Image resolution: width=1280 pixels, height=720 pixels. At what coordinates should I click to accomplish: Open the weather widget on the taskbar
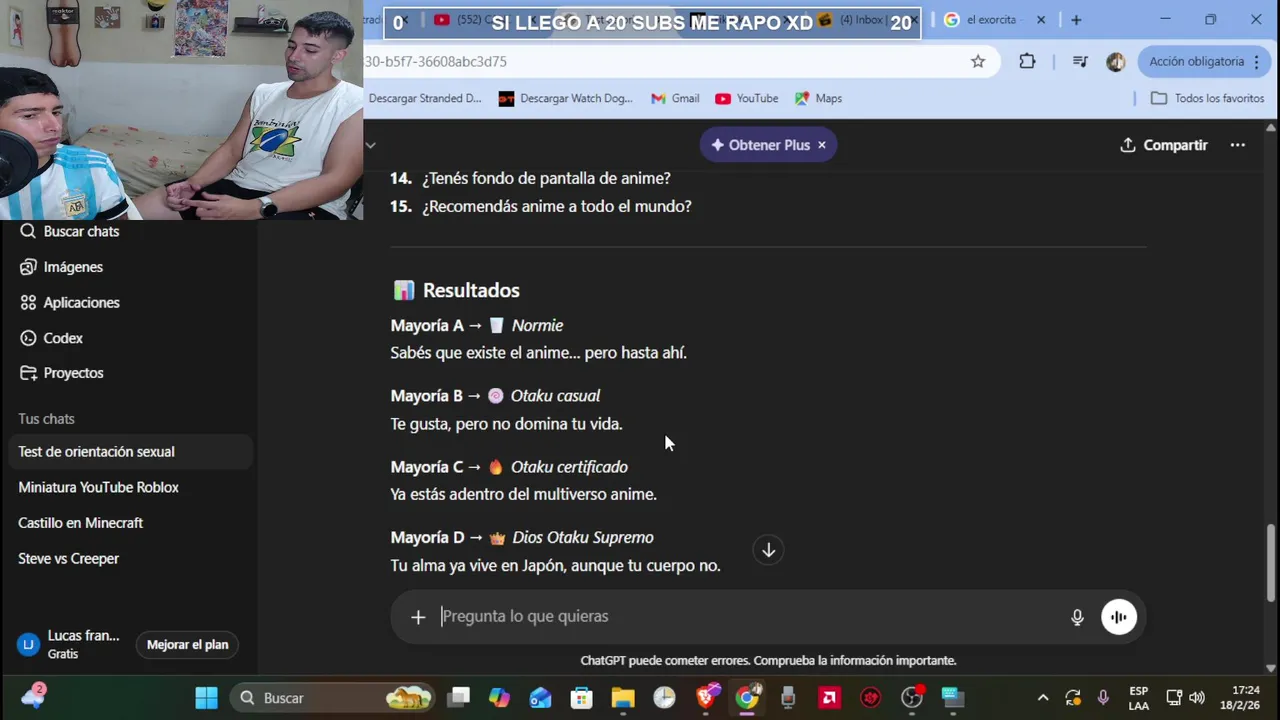(x=33, y=698)
